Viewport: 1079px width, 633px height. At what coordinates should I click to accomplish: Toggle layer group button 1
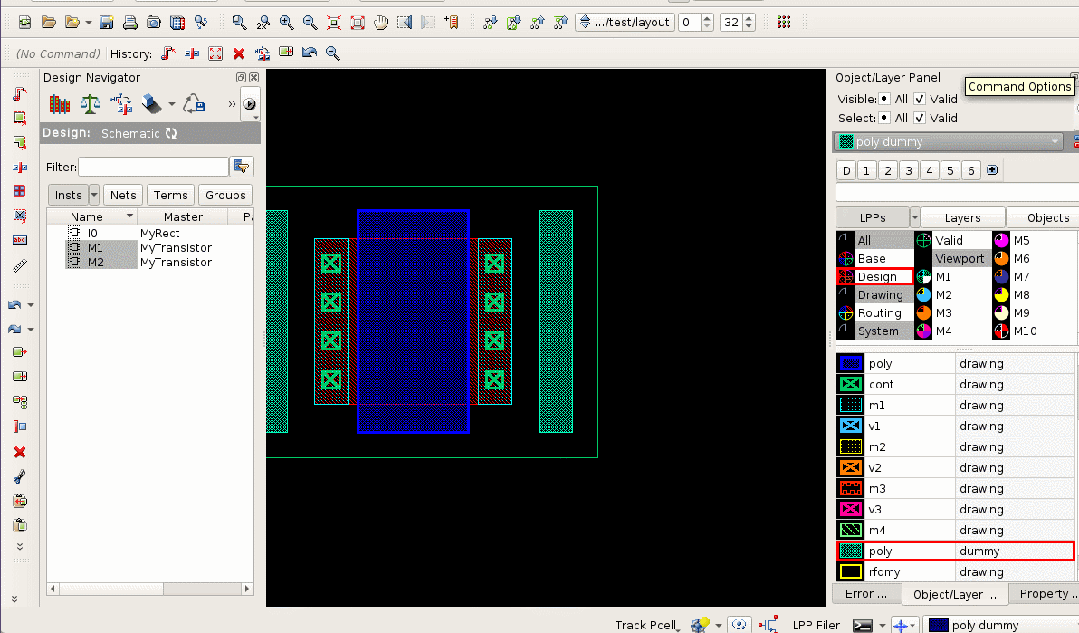pos(866,171)
